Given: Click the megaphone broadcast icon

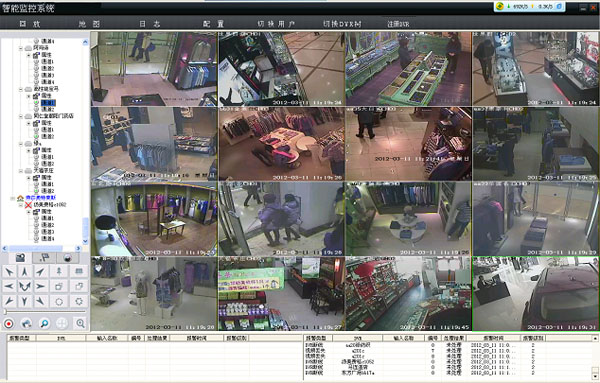Looking at the screenshot, I should [x=26, y=323].
